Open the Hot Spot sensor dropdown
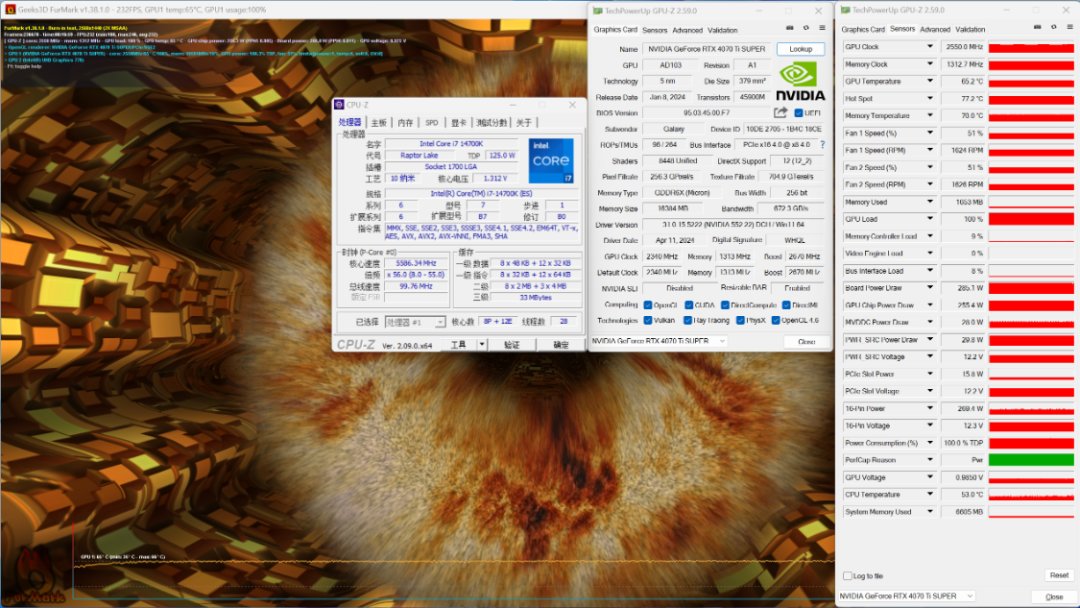The image size is (1080, 608). [x=930, y=98]
